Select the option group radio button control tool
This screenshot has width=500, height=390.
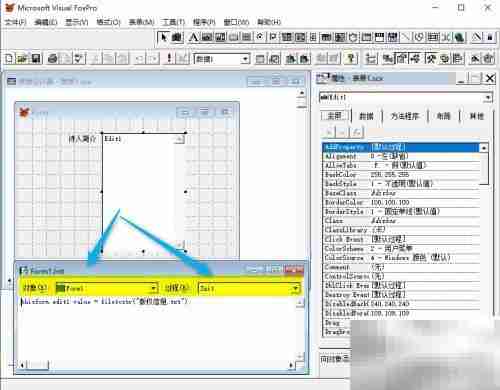coord(260,37)
